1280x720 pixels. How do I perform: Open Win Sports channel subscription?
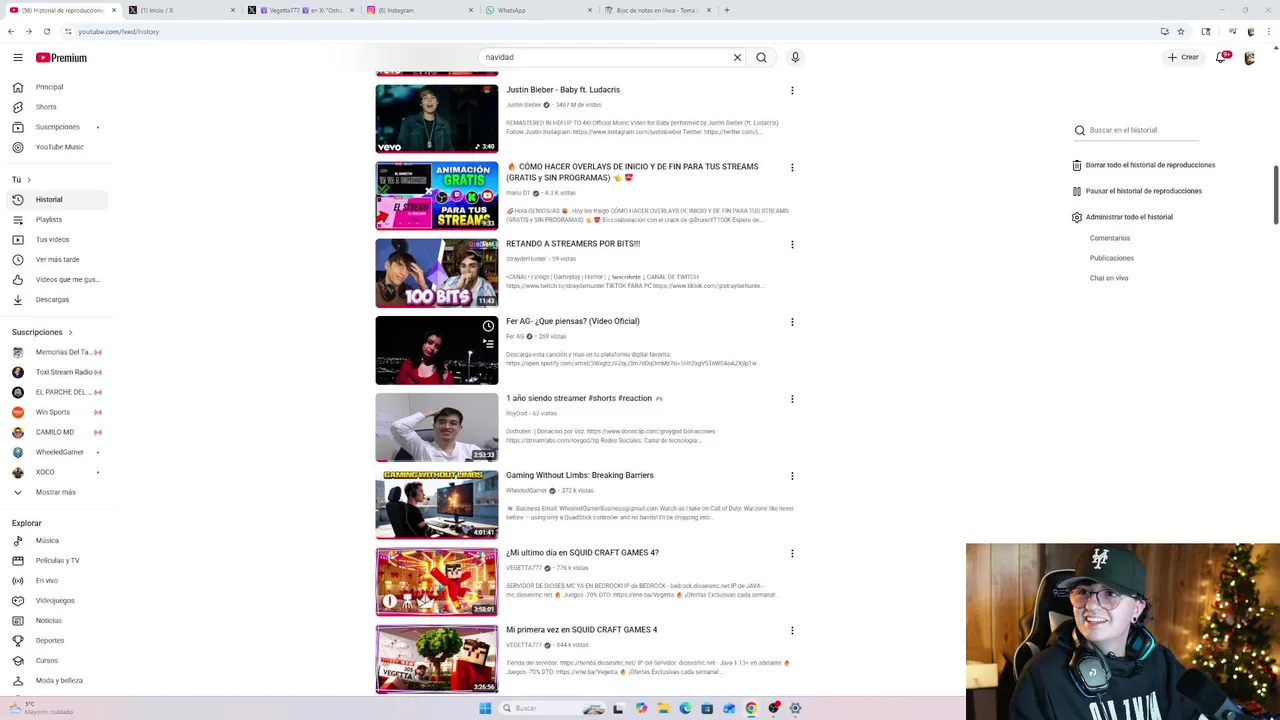coord(56,412)
